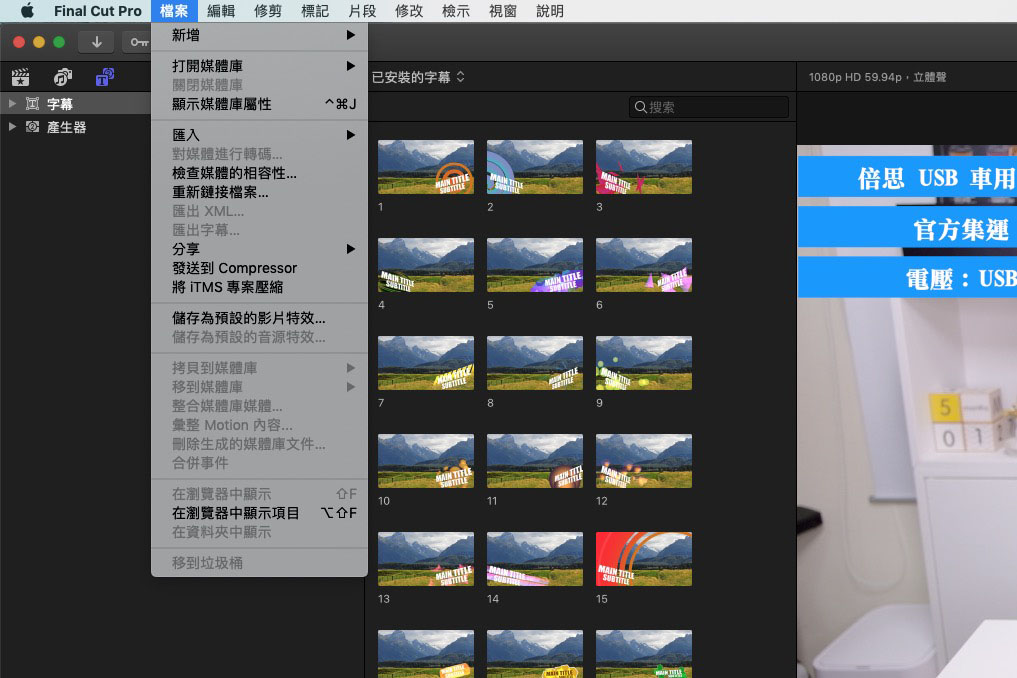The height and width of the screenshot is (678, 1017).
Task: Expand the 產生器 disclosure triangle
Action: click(10, 128)
